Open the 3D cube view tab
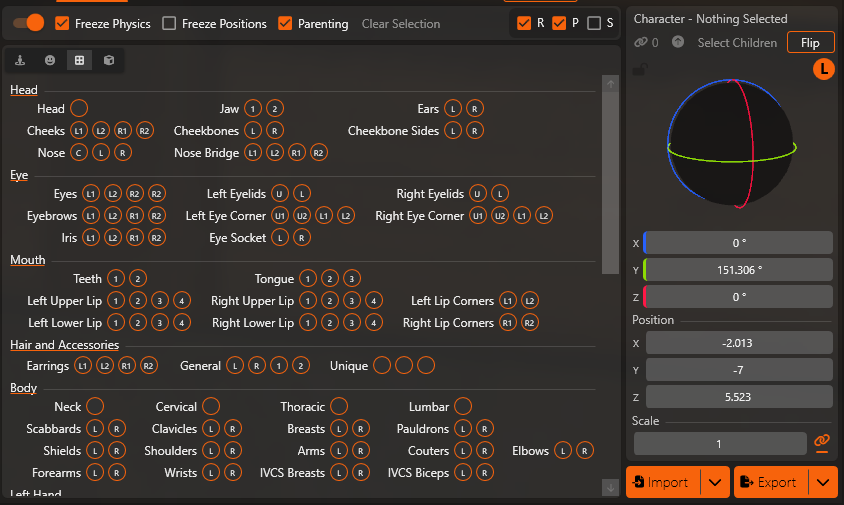844x505 pixels. (x=109, y=60)
